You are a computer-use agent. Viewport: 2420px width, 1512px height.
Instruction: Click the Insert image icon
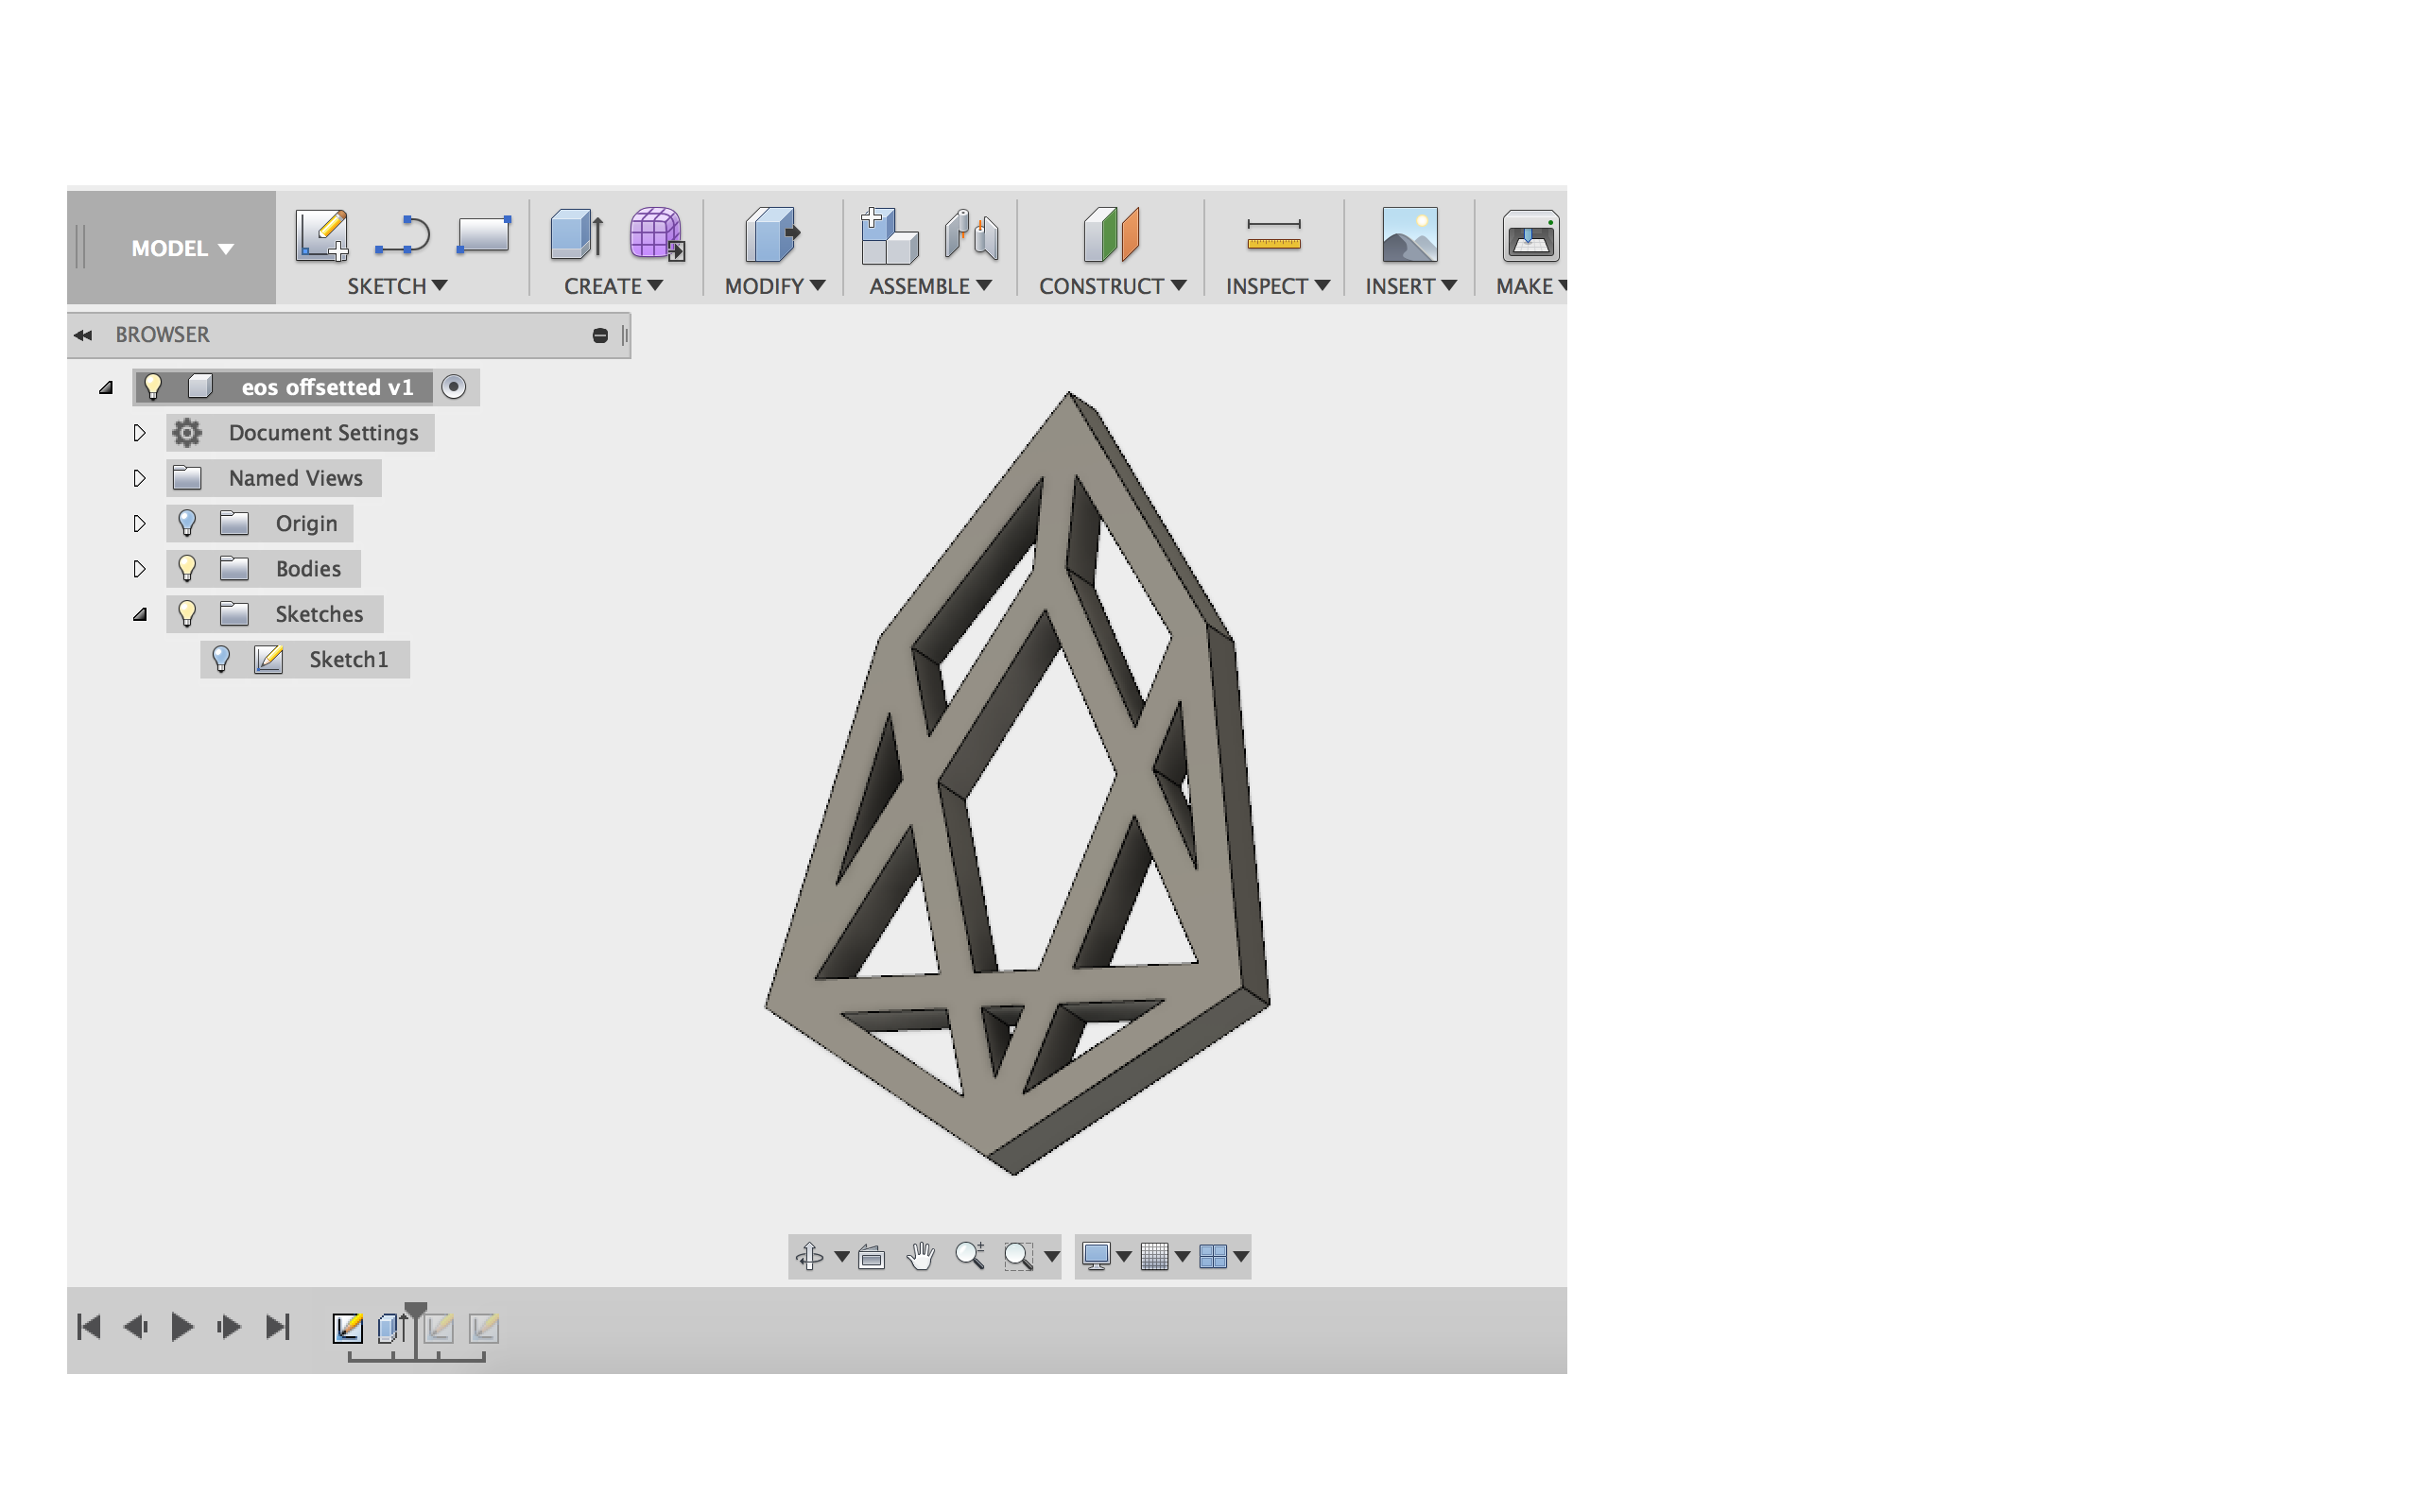coord(1409,235)
